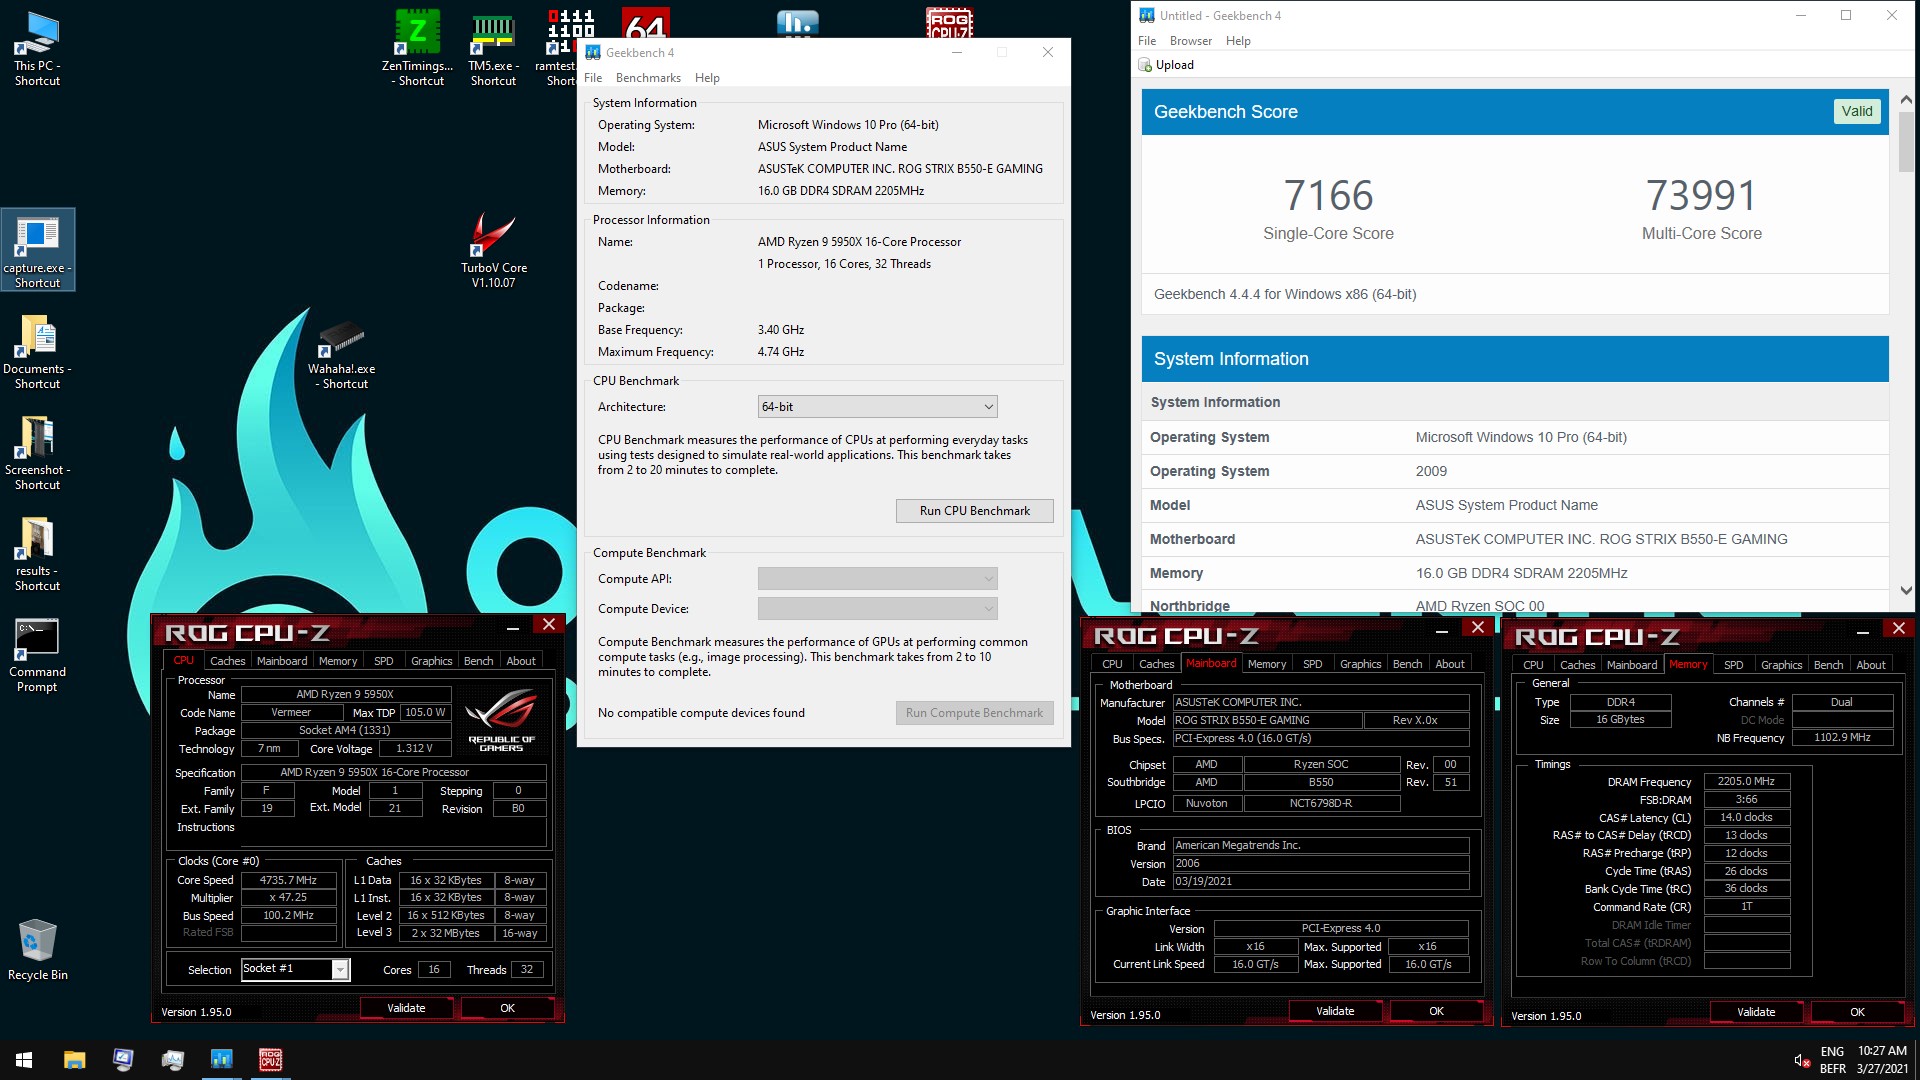Open ROG CPU-Z taskbar icon
Viewport: 1920px width, 1080px height.
[x=270, y=1060]
